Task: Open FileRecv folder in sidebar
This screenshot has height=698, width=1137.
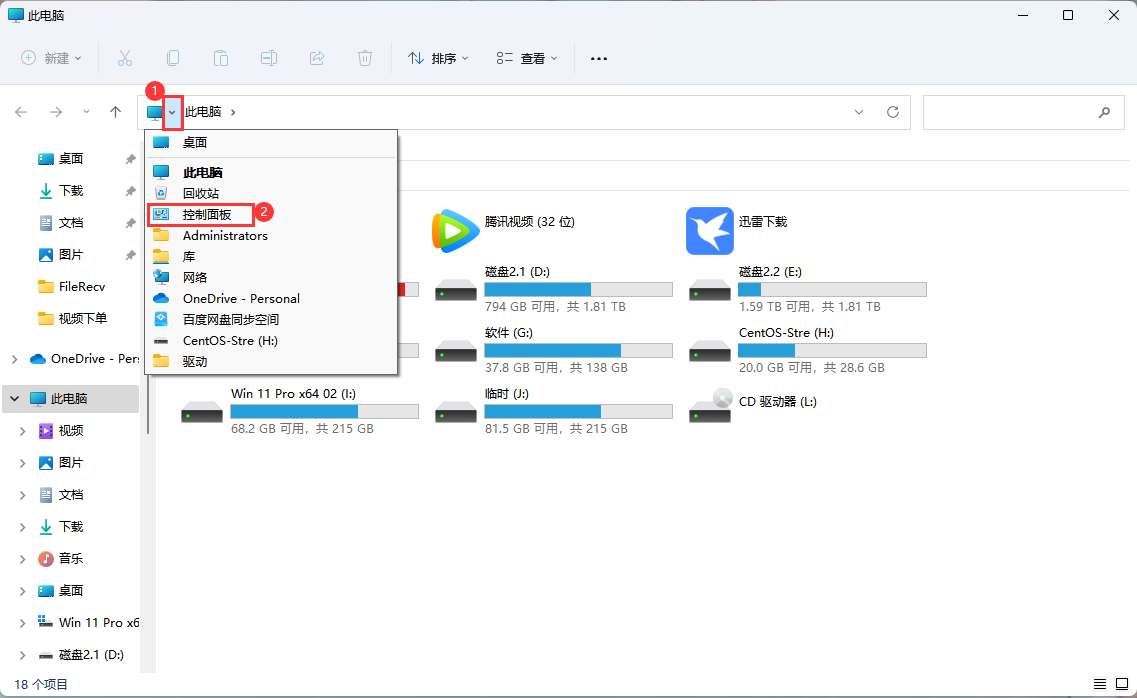Action: tap(70, 286)
